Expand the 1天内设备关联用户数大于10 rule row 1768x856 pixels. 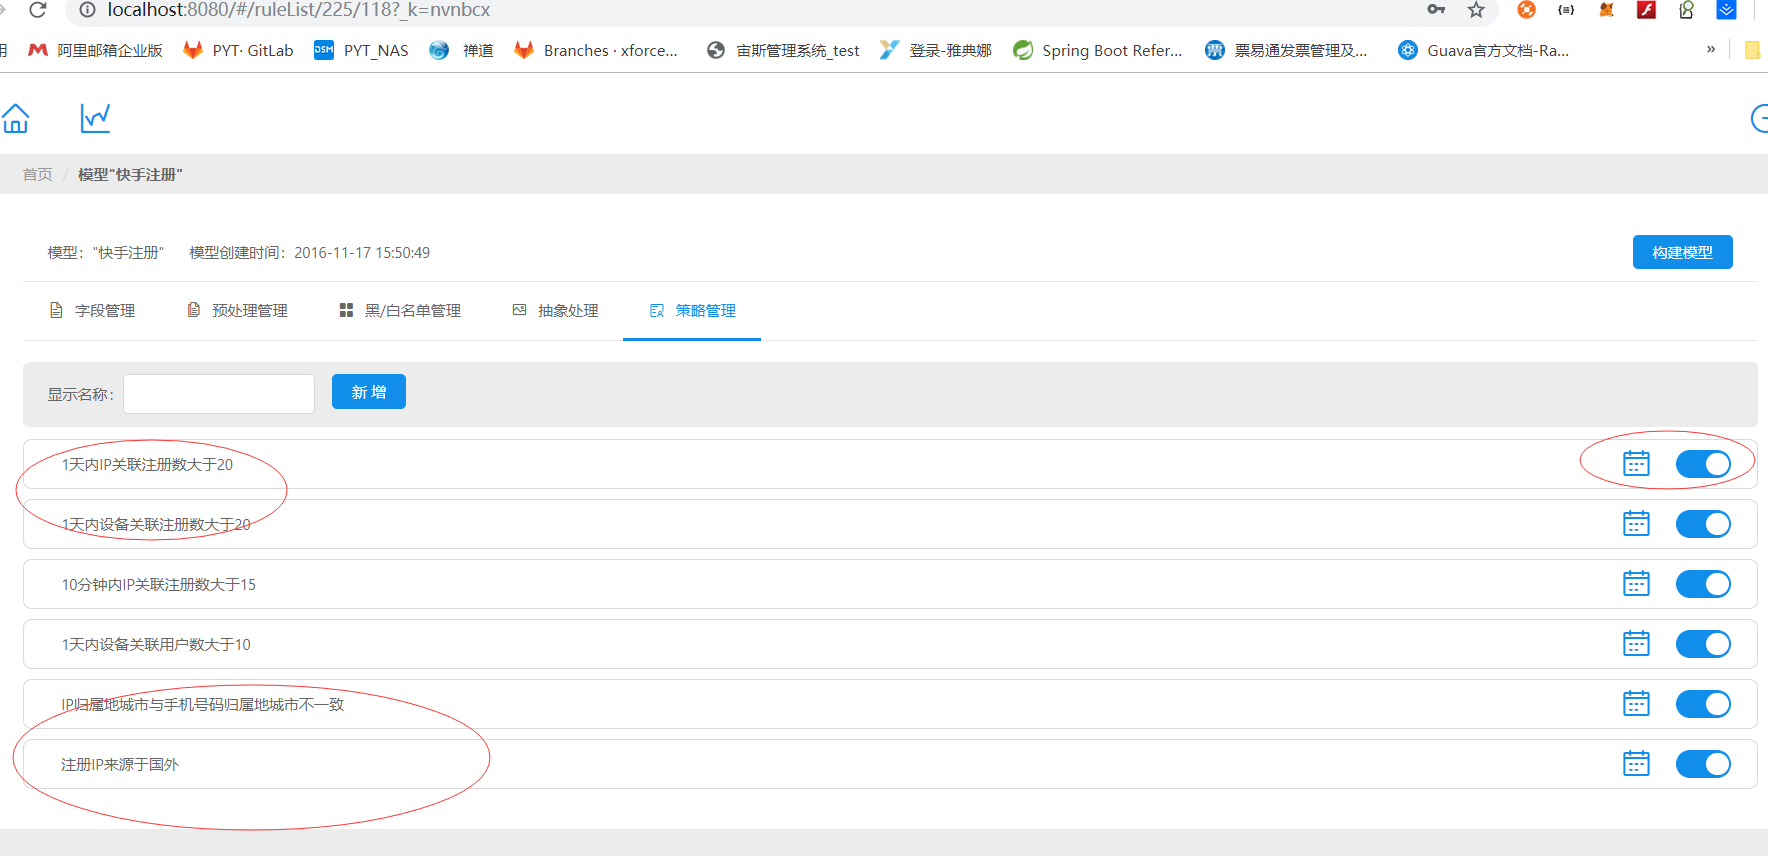point(890,644)
